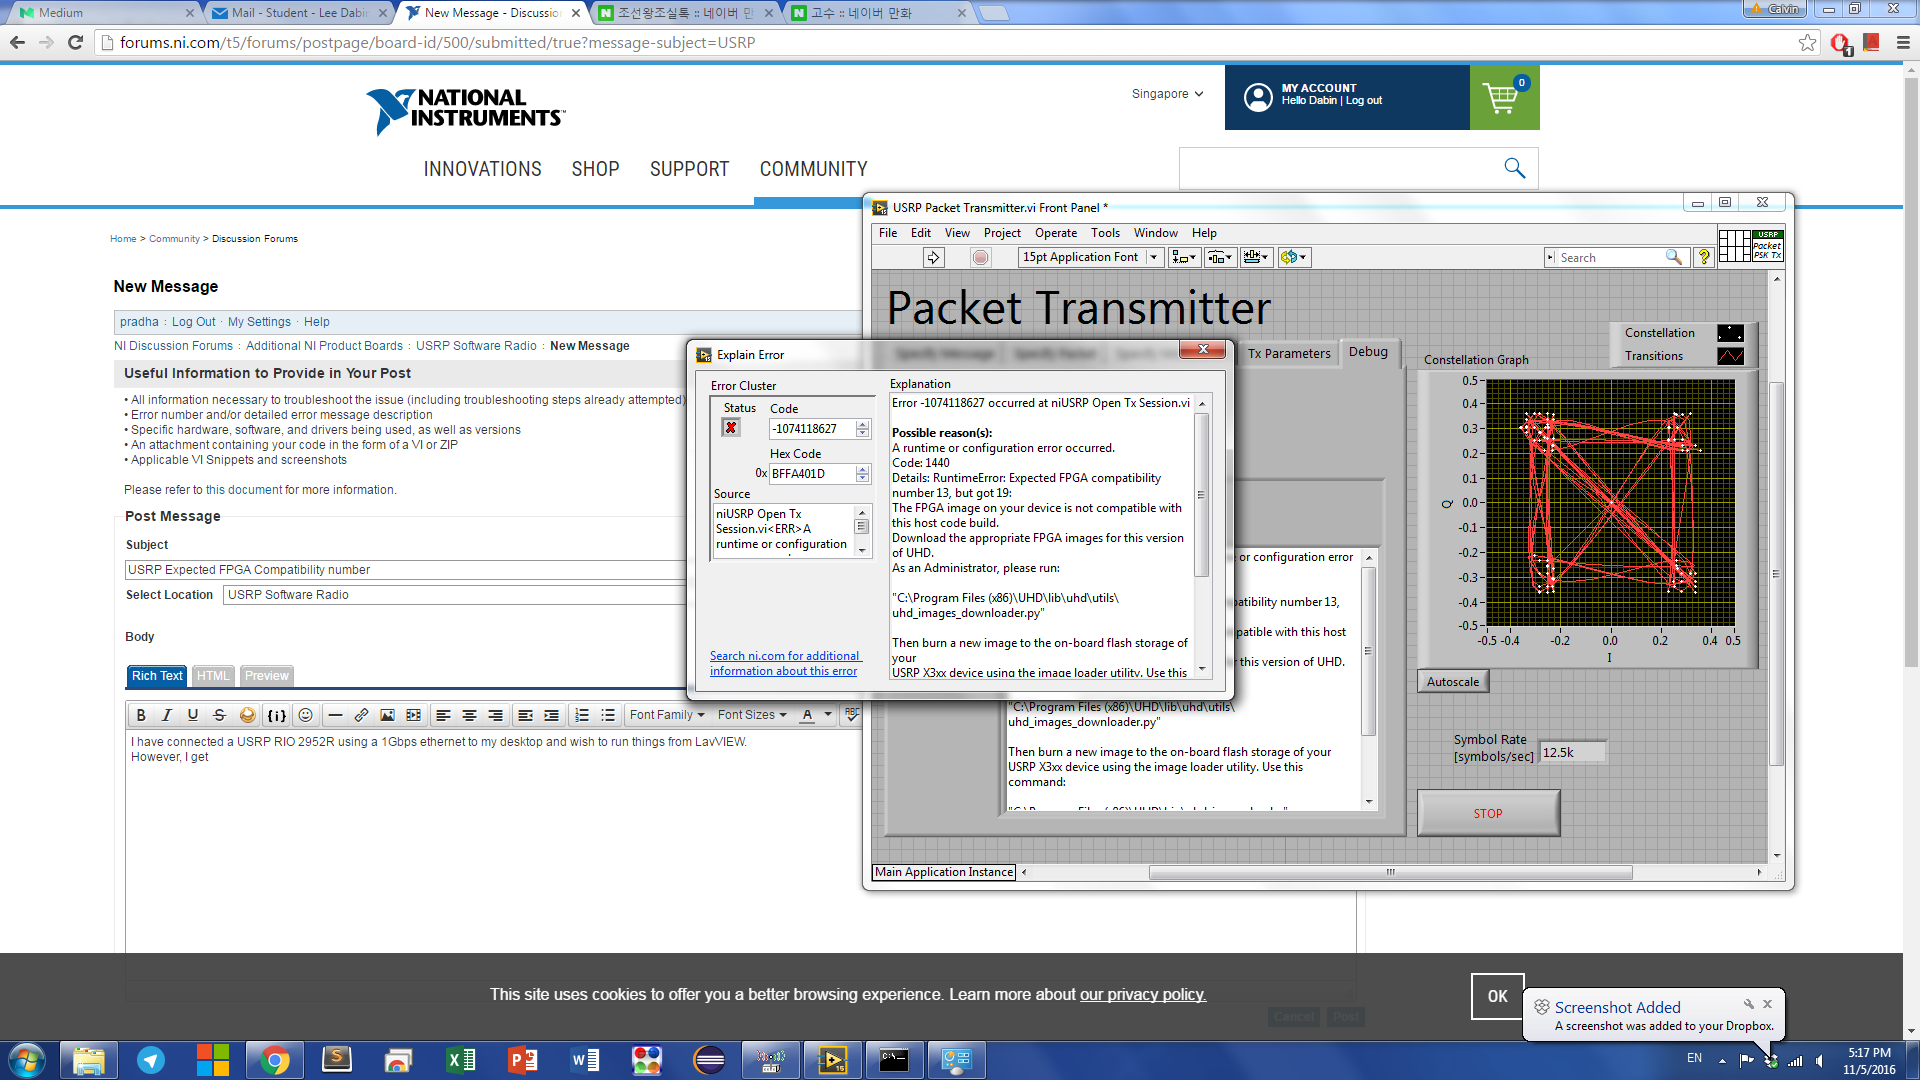1920x1080 pixels.
Task: Click the USRP Packet PSK Tx VI icon
Action: [x=1767, y=245]
